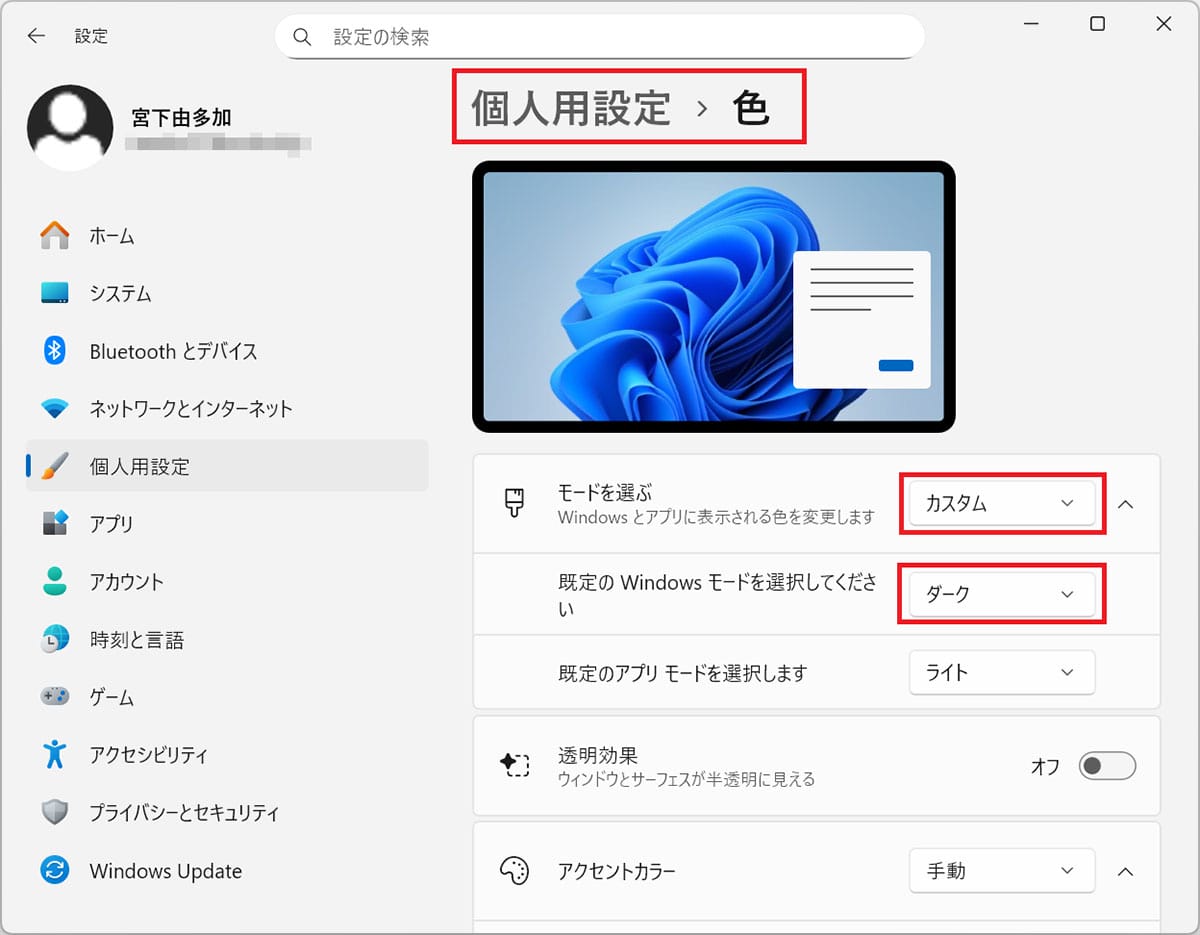Select ホーム in the navigation sidebar

point(110,235)
